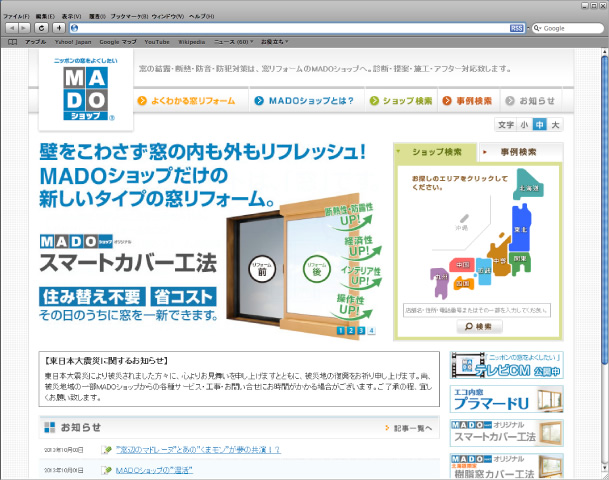
Task: Open the 履歴 menu
Action: point(97,16)
